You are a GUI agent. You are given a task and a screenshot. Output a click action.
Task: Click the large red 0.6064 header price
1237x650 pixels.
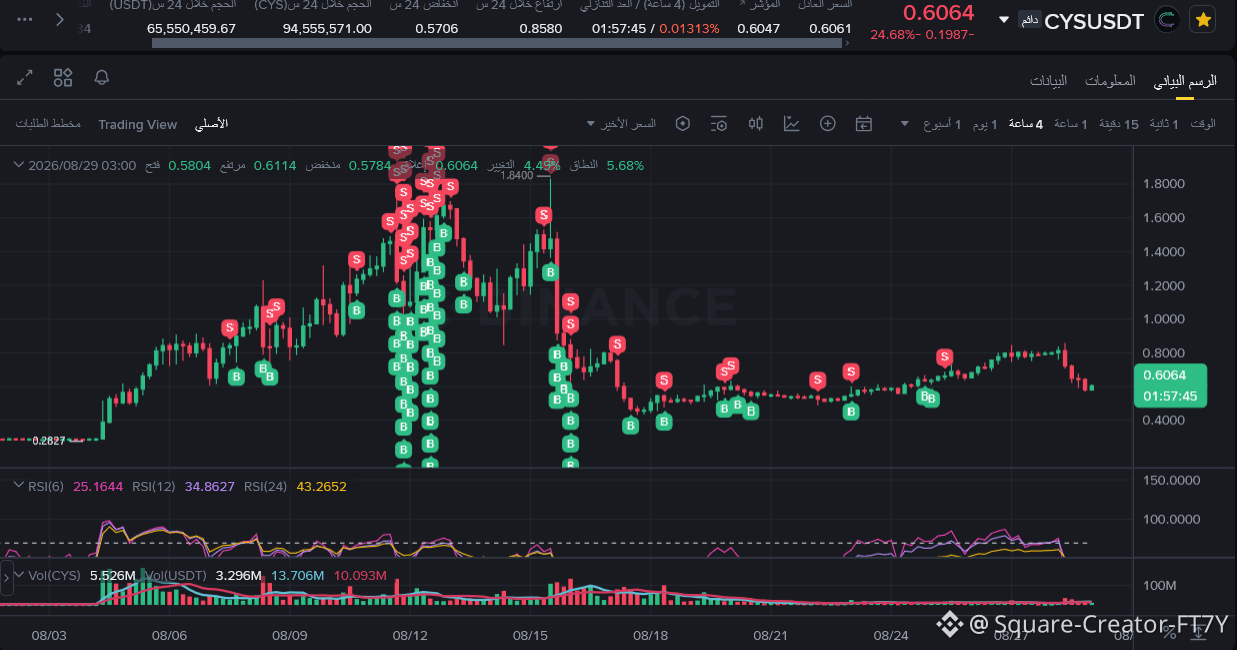pos(938,13)
